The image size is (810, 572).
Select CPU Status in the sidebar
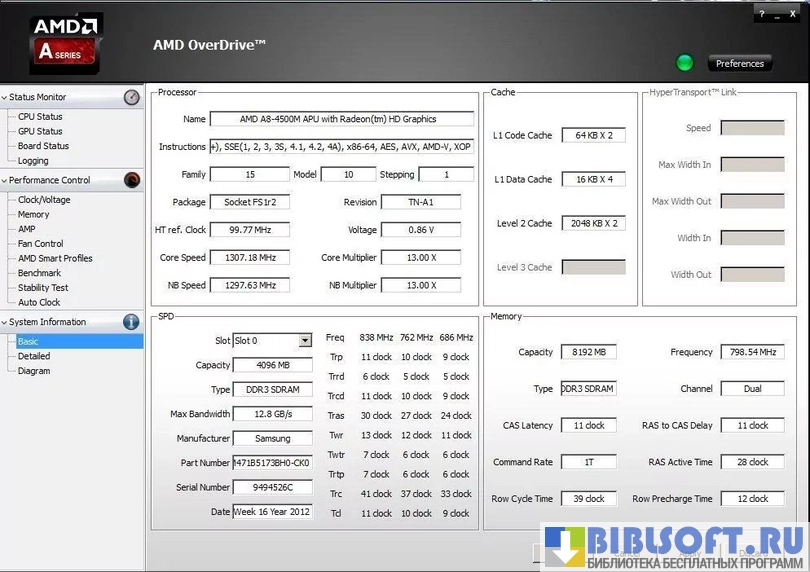click(x=40, y=117)
